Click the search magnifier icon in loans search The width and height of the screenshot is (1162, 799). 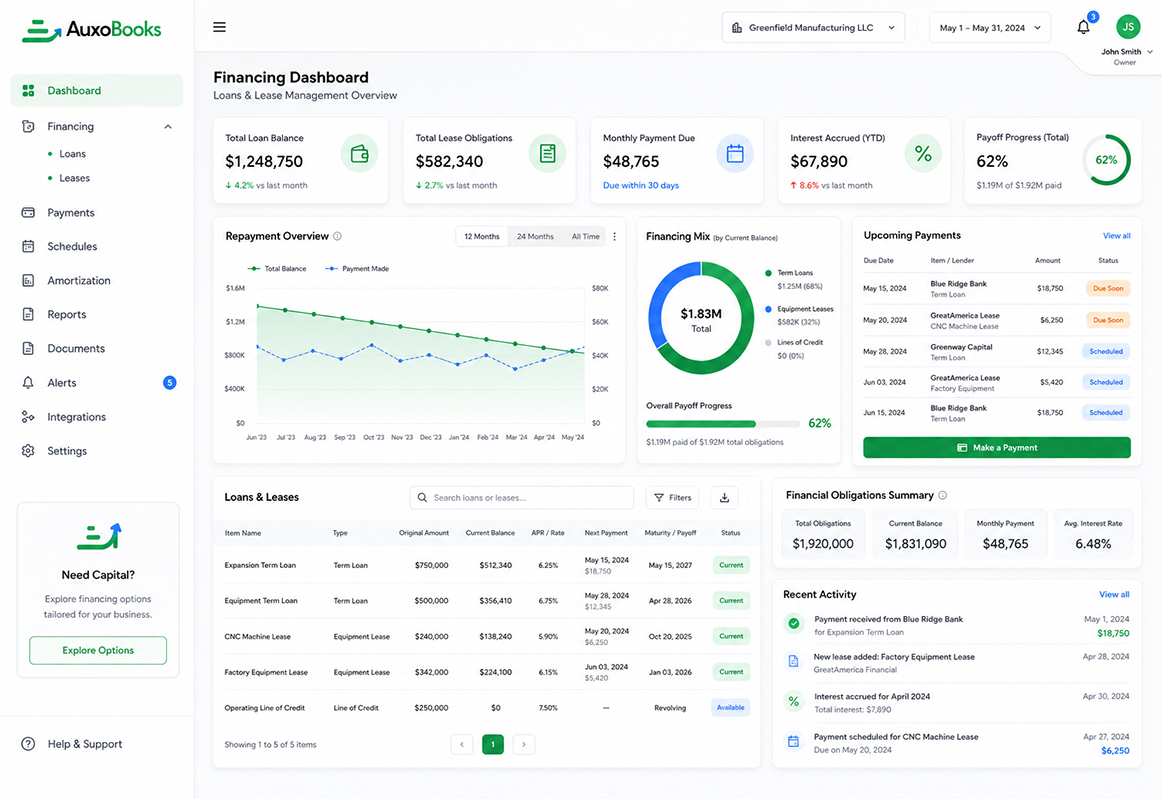[x=422, y=498]
